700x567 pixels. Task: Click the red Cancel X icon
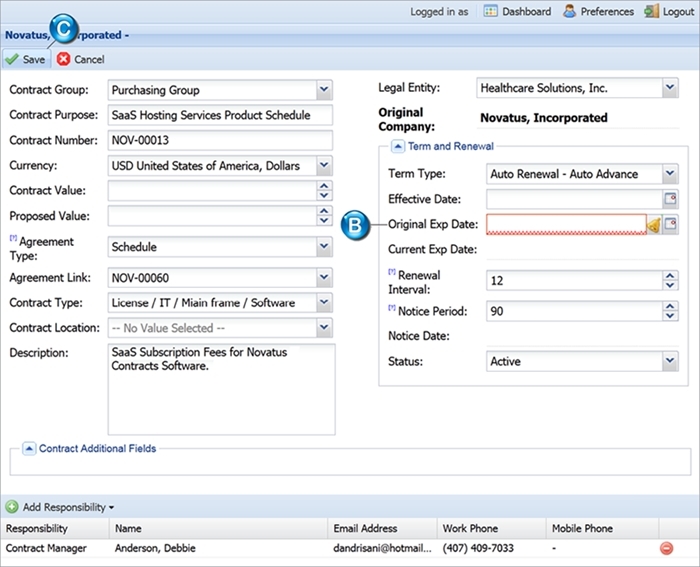63,59
